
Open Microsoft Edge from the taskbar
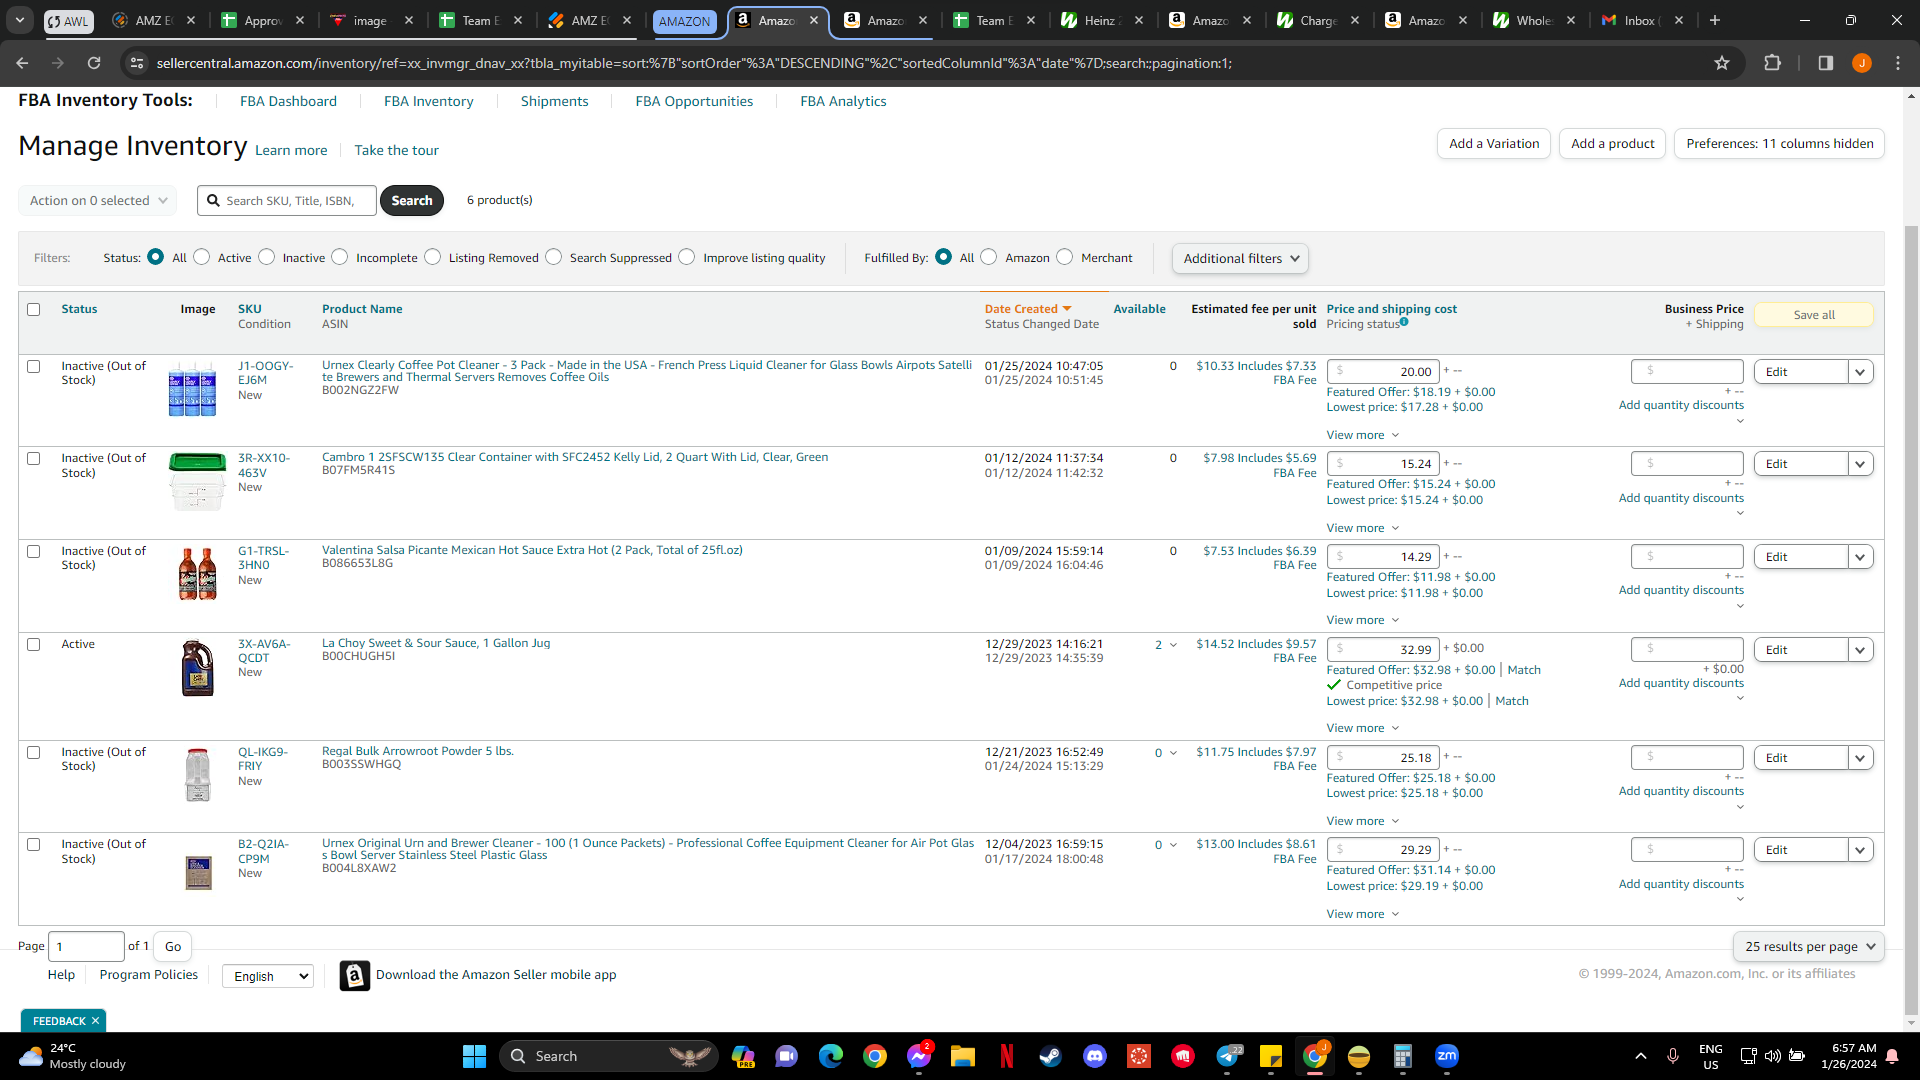(x=830, y=1056)
